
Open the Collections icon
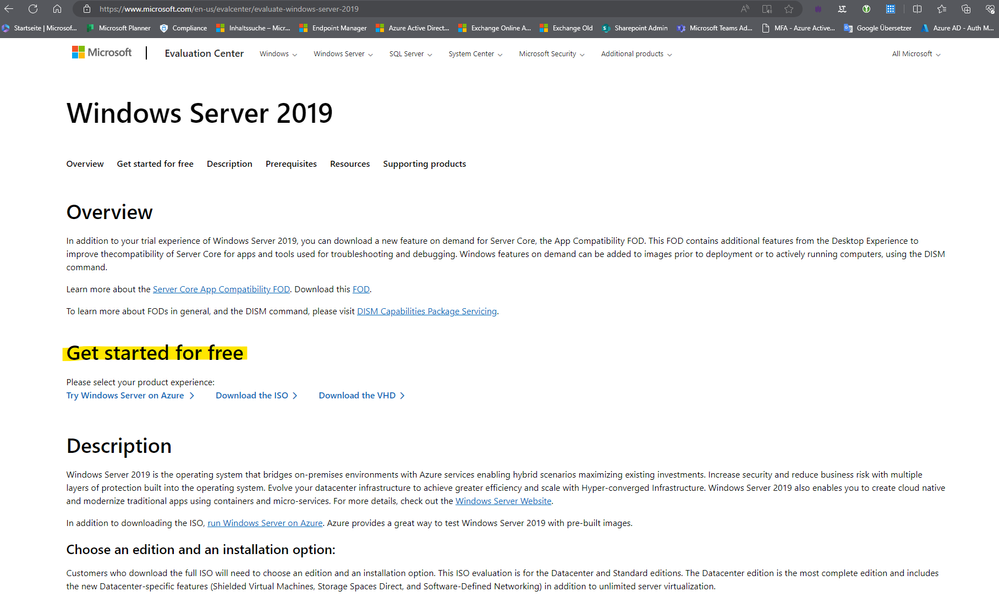966,9
